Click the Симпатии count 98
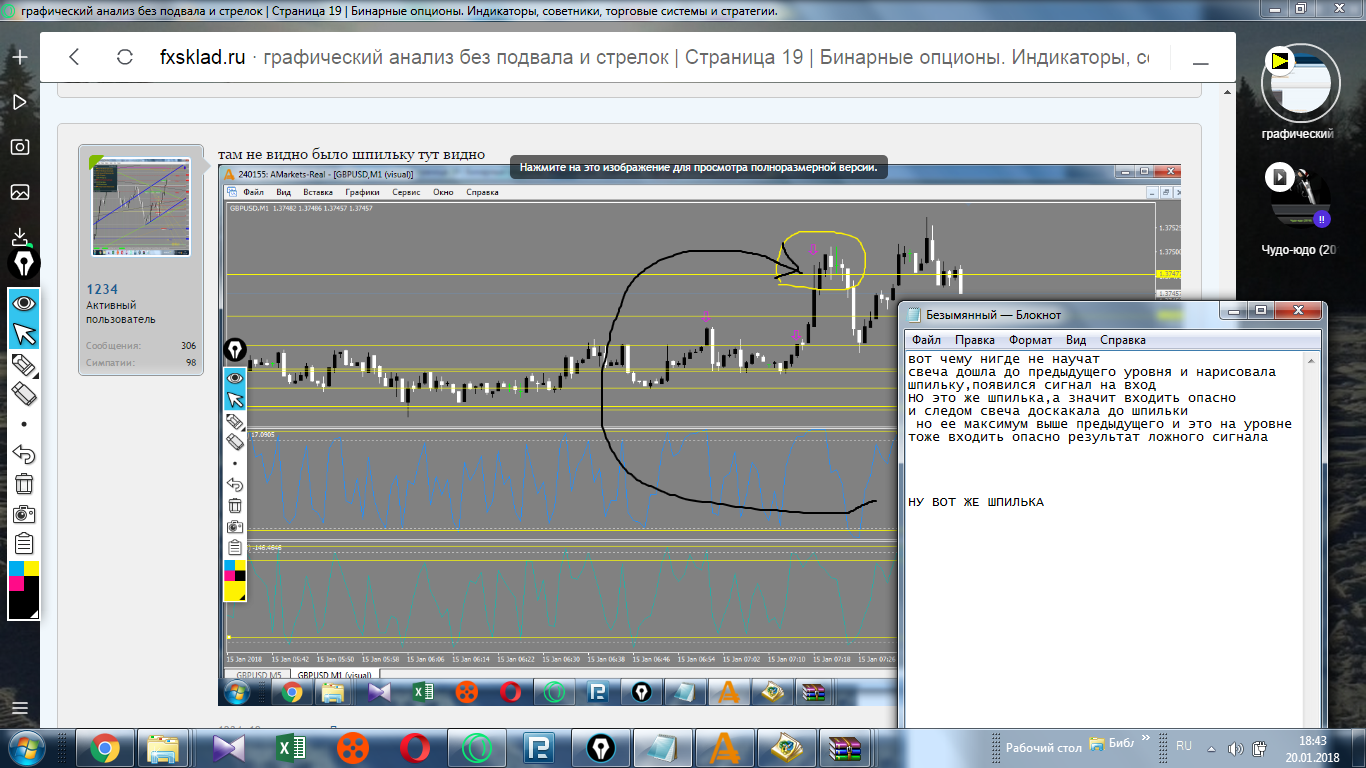This screenshot has height=768, width=1366. 189,362
